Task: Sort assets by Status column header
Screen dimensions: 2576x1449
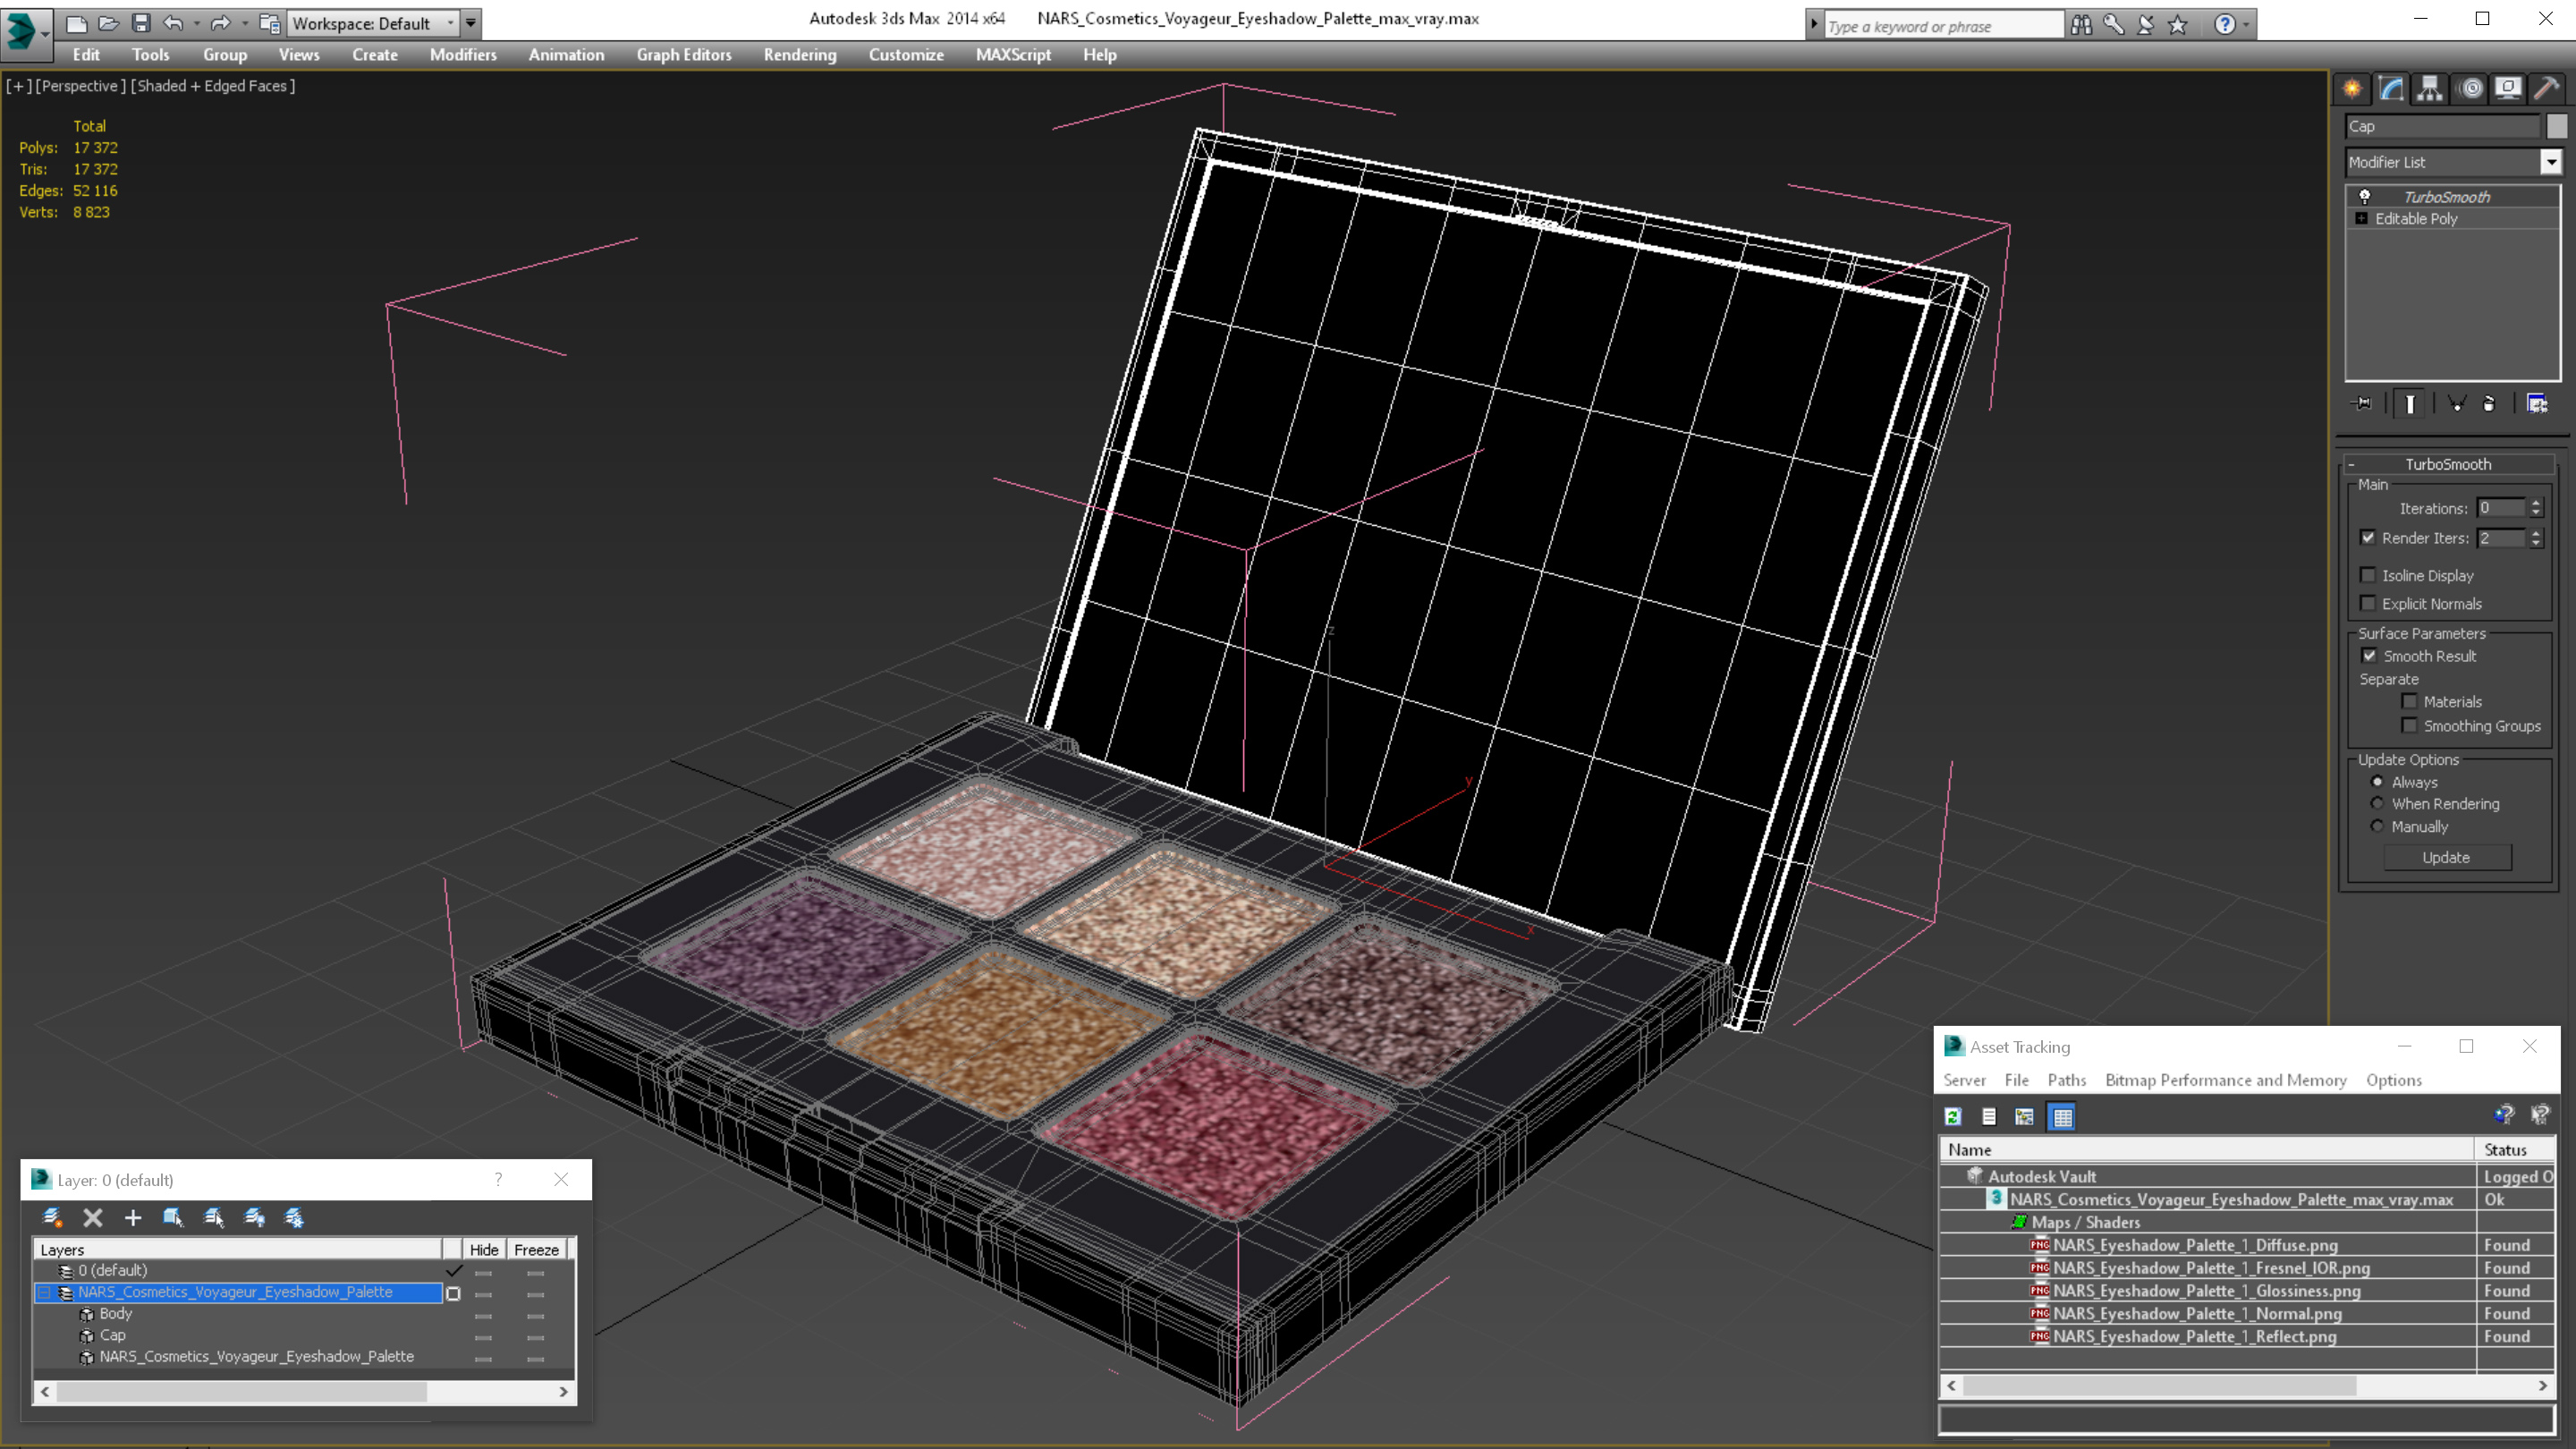Action: [2514, 1150]
